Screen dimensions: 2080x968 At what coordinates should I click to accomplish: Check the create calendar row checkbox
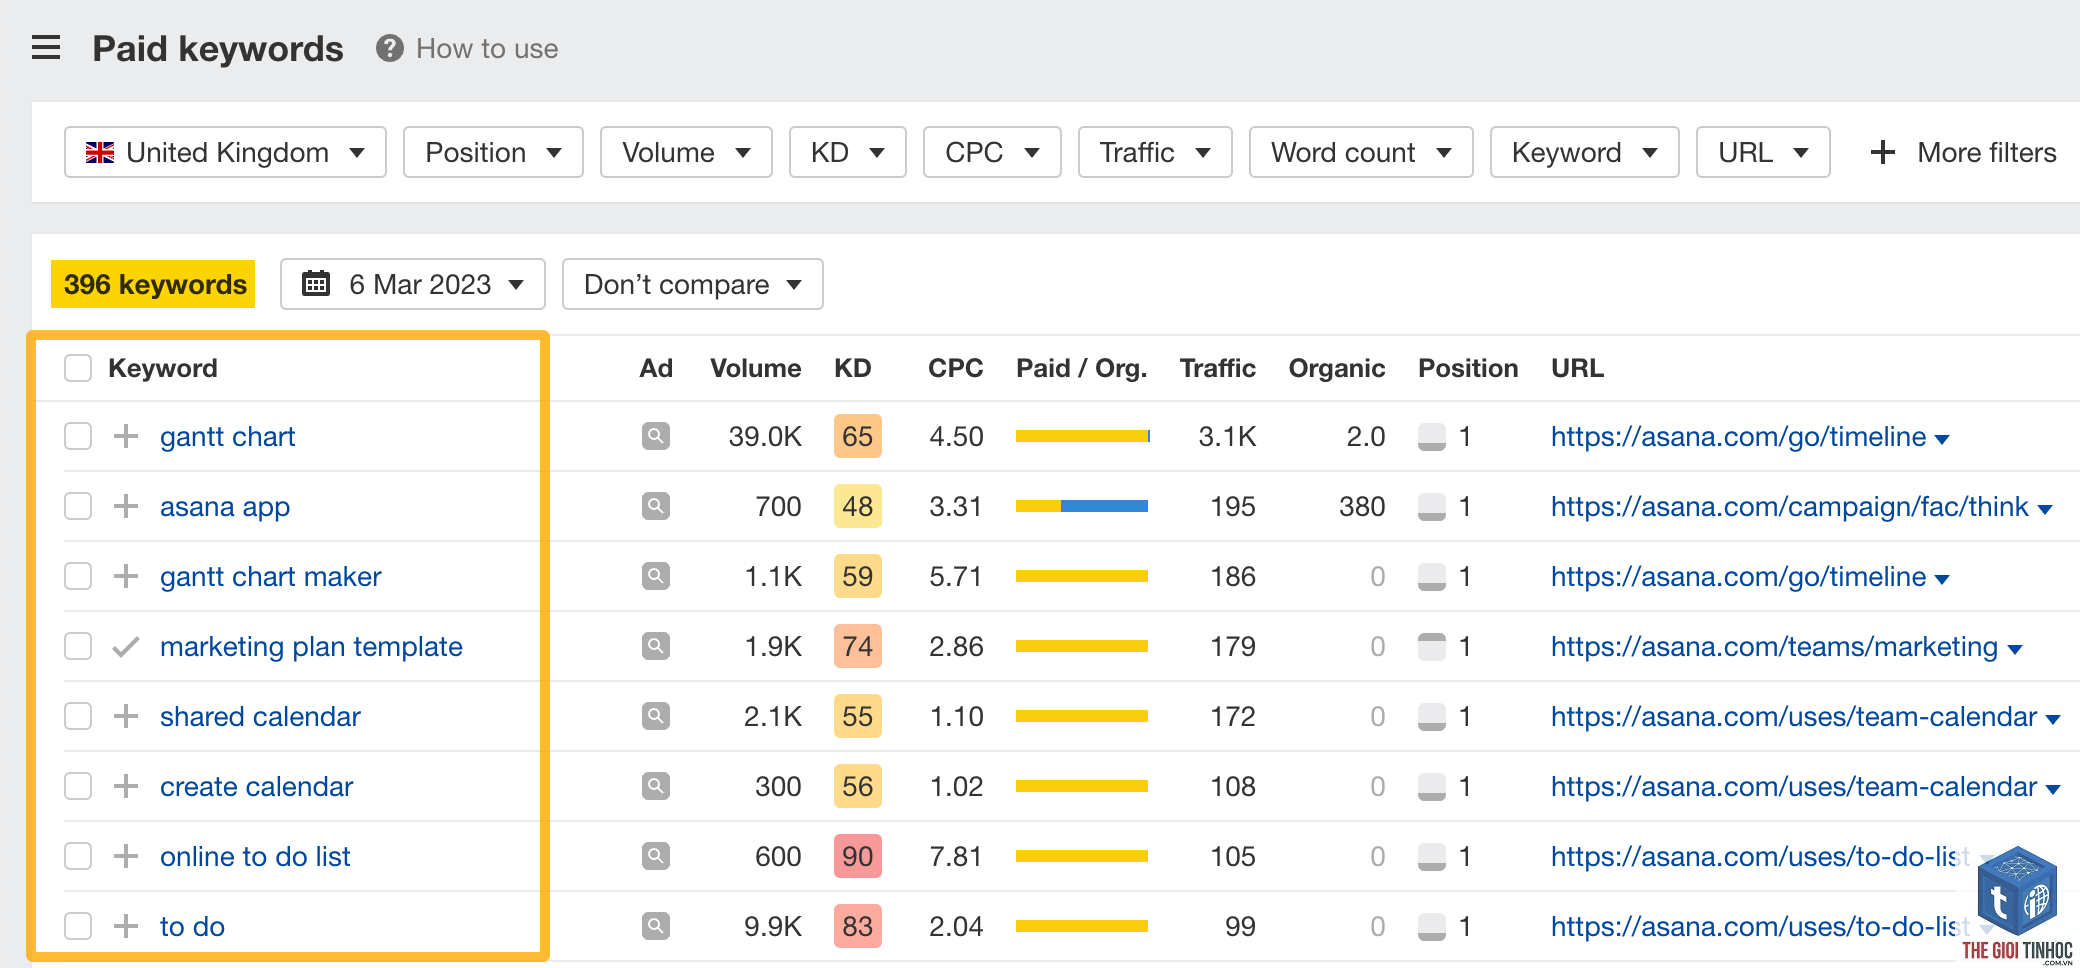coord(78,786)
